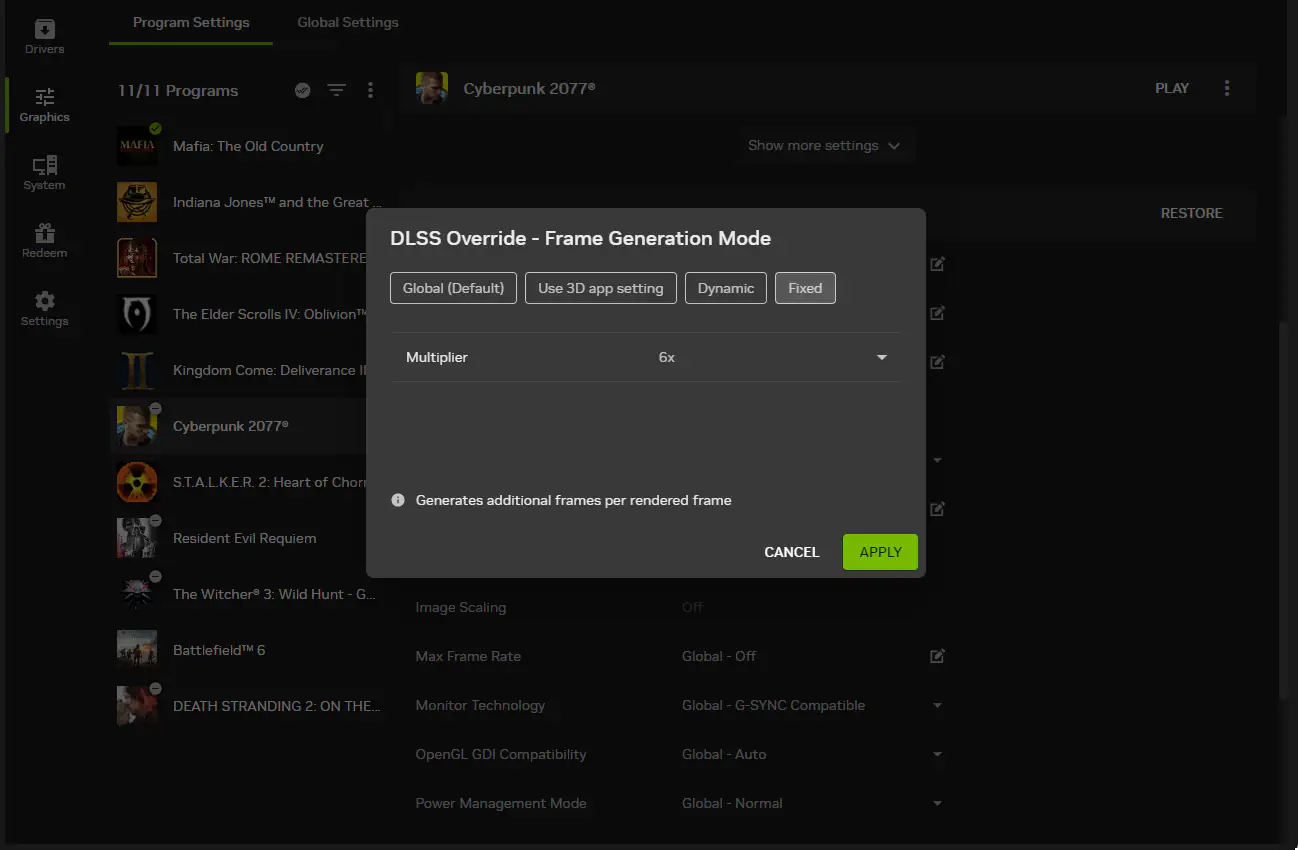Pick the Kingdom Come: Deliverance II icon
This screenshot has width=1298, height=850.
137,370
